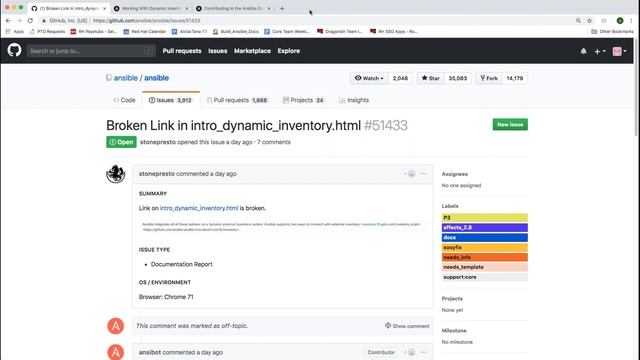The height and width of the screenshot is (360, 640).
Task: Switch to Working With Dynamic Inventory tab
Action: pyautogui.click(x=151, y=8)
